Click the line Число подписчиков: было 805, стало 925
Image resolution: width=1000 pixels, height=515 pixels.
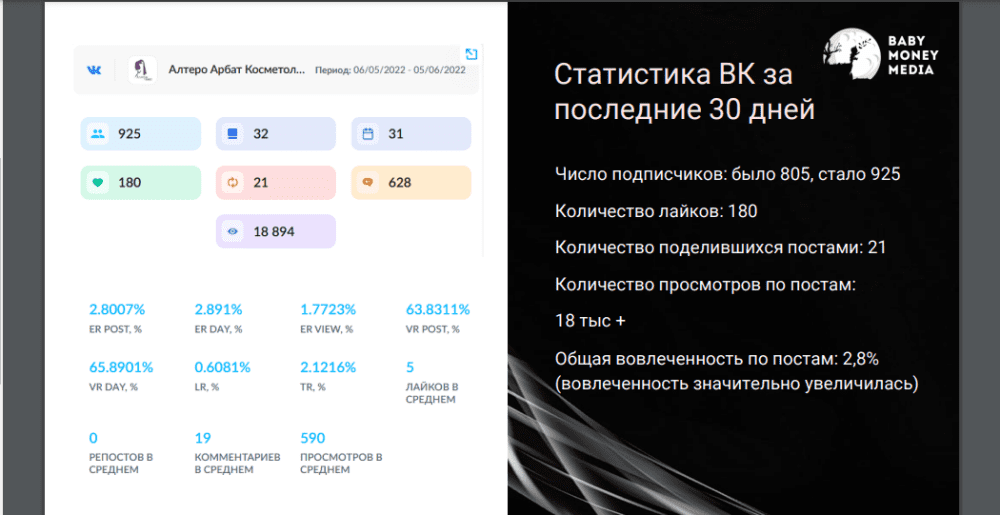(x=727, y=174)
